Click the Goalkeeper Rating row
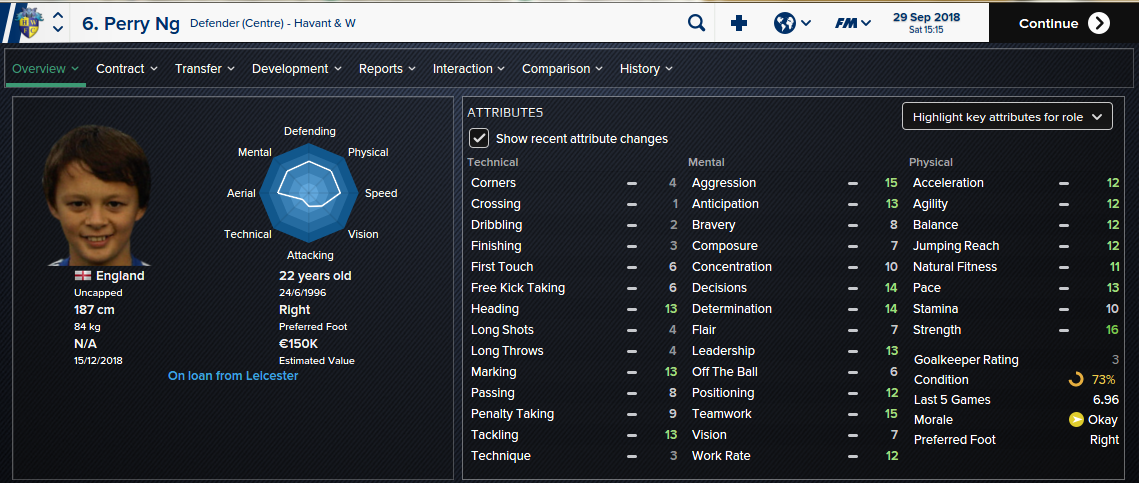The width and height of the screenshot is (1139, 483). click(x=1016, y=360)
